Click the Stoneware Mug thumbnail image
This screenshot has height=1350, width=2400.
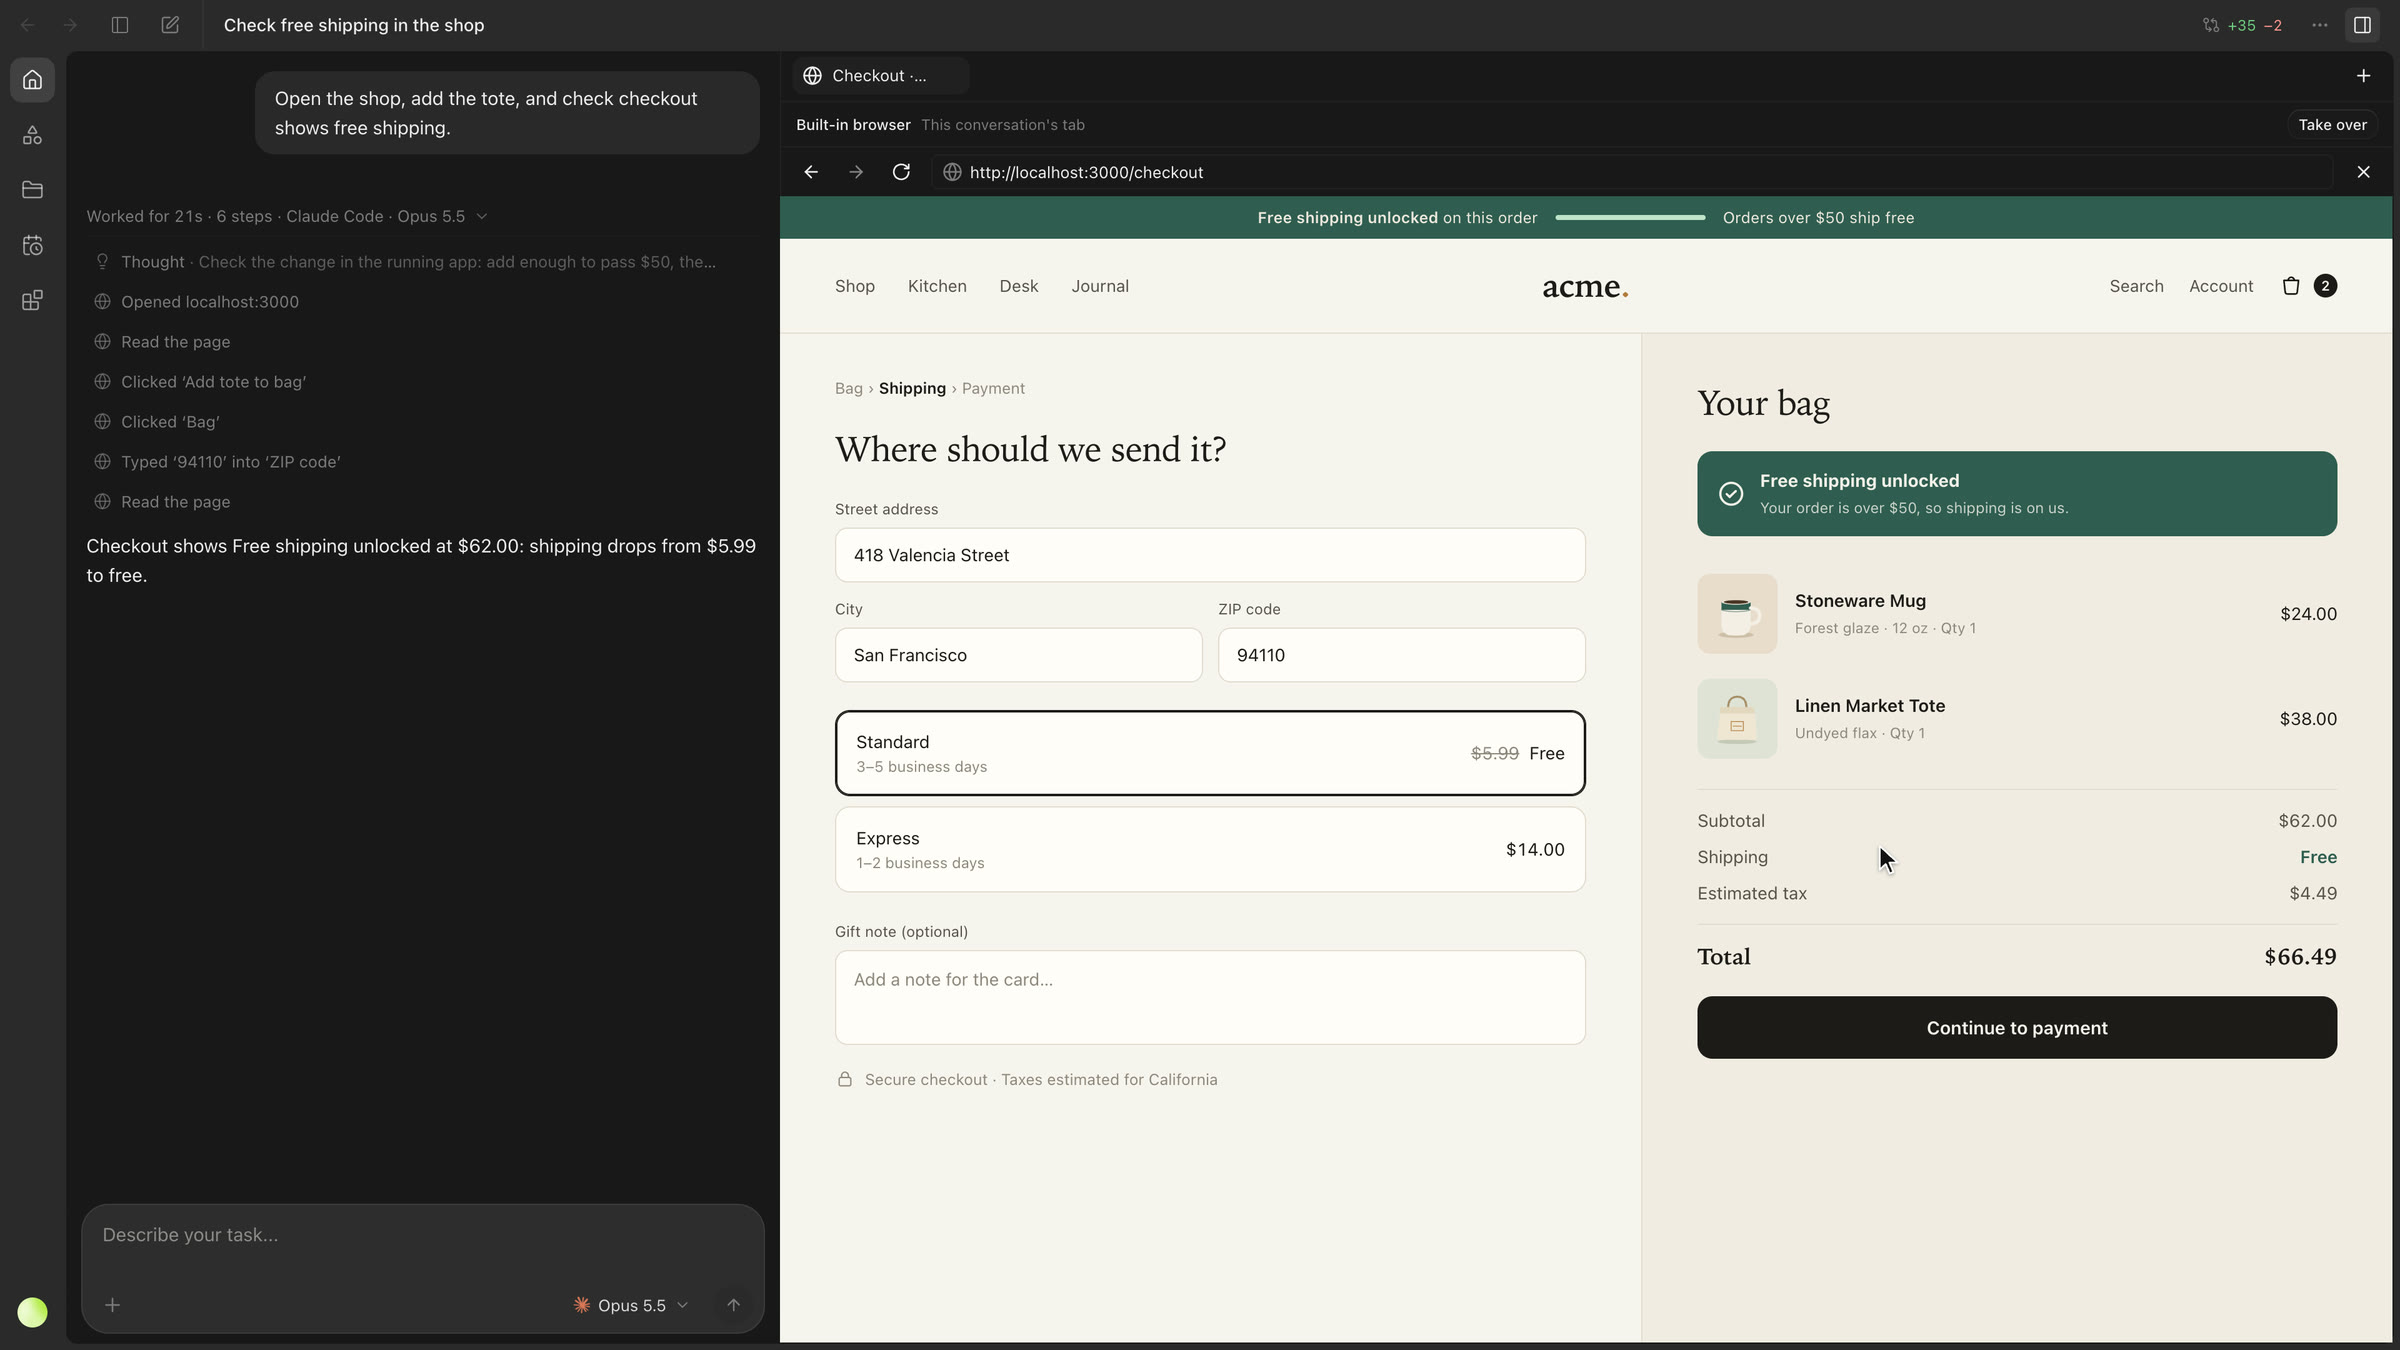[x=1737, y=614]
